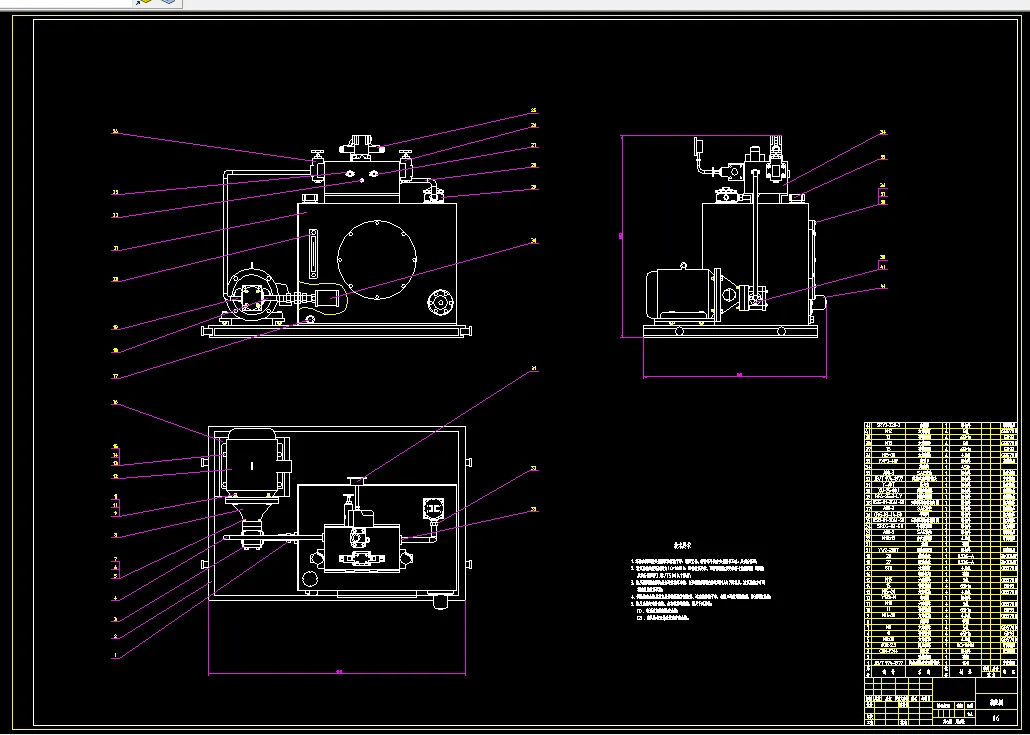Select the width dimension below the side view
Image resolution: width=1030 pixels, height=735 pixels.
coord(734,376)
